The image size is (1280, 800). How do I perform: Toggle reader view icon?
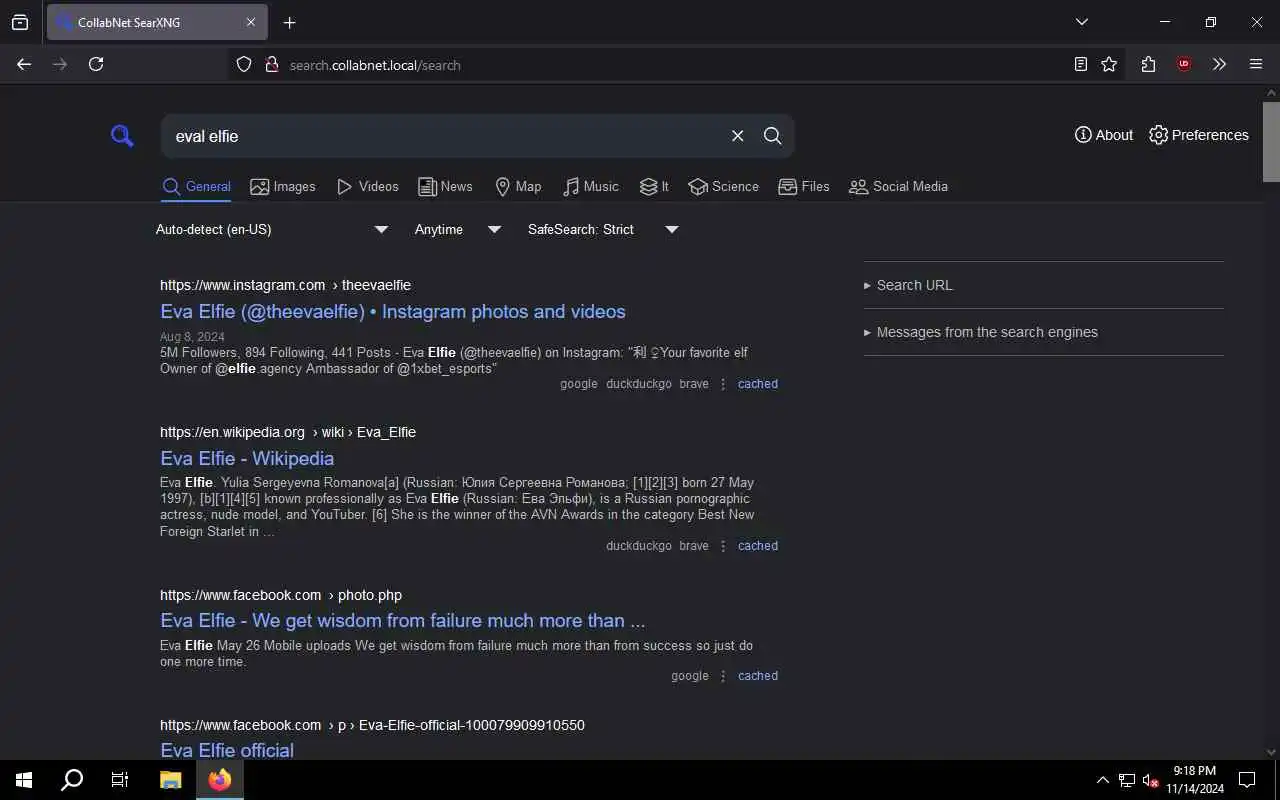point(1080,64)
